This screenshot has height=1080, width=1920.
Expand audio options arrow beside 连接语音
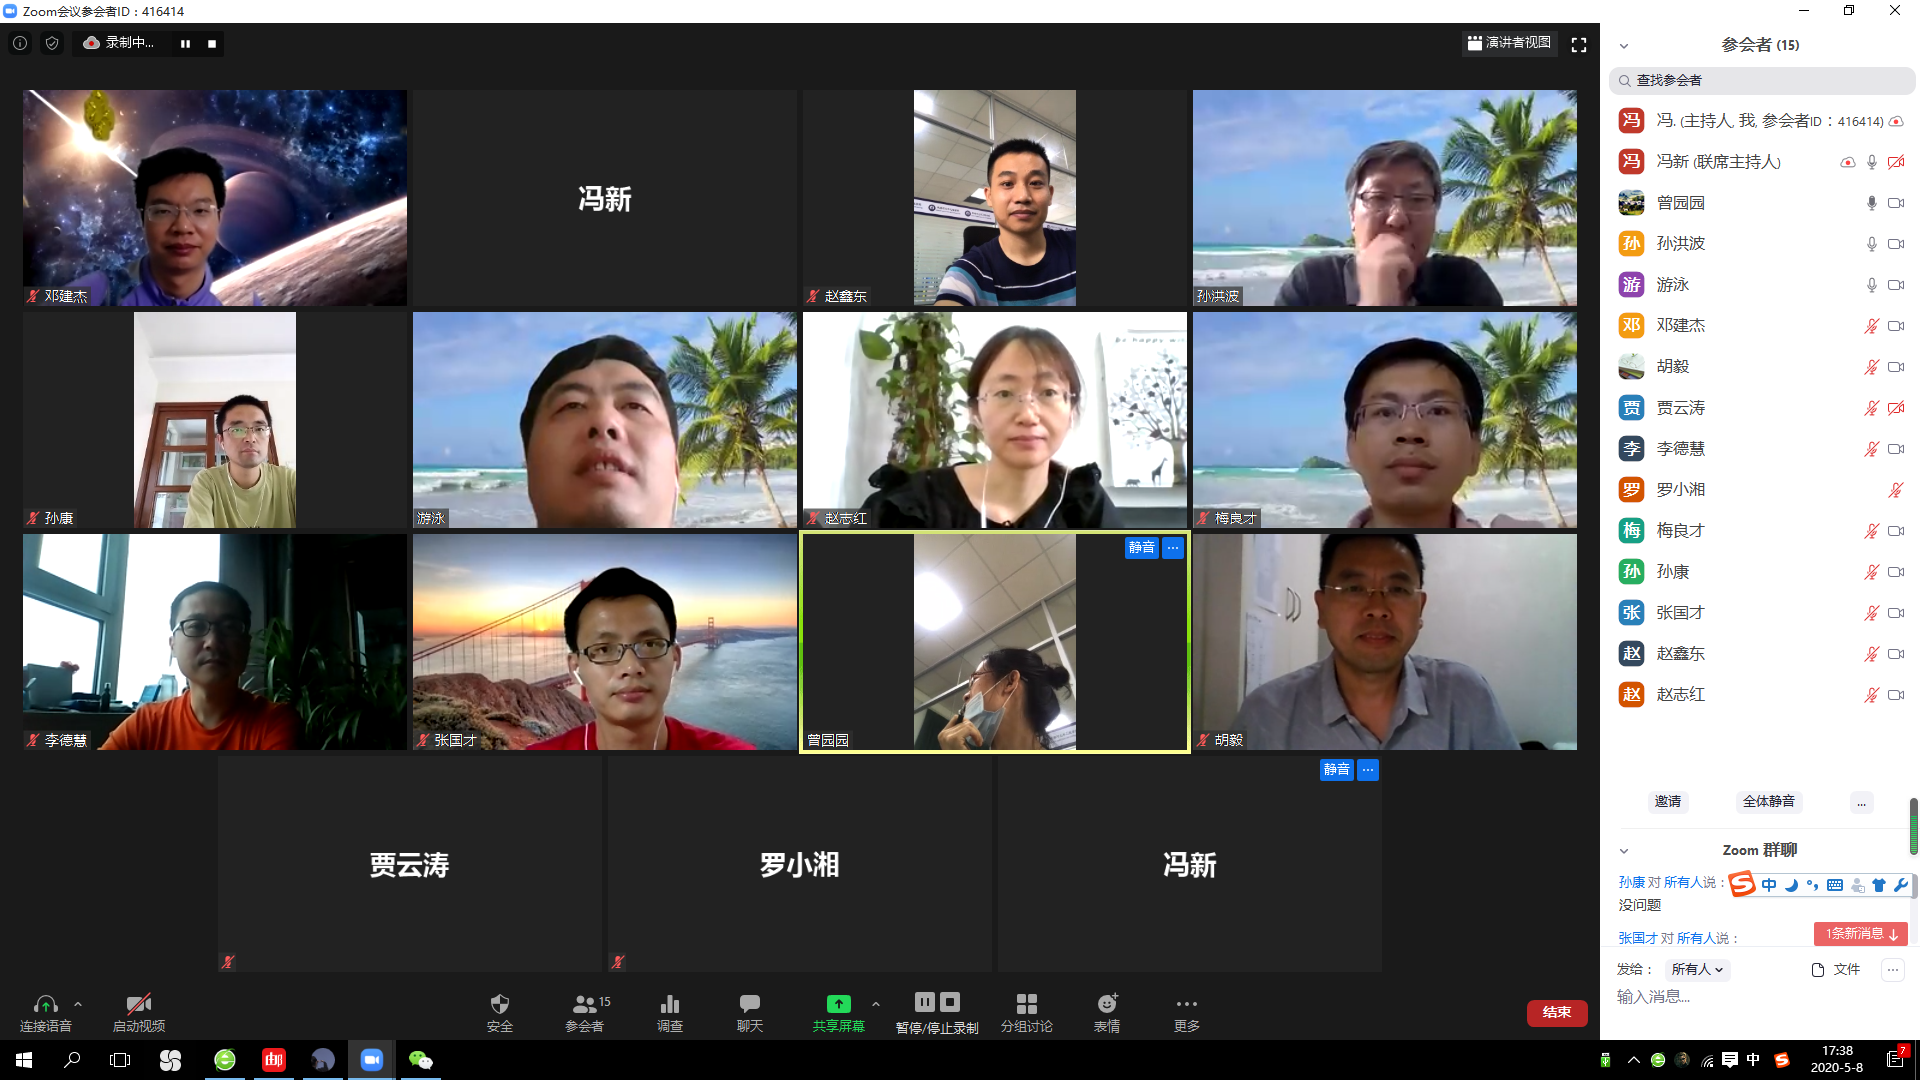[x=78, y=1004]
